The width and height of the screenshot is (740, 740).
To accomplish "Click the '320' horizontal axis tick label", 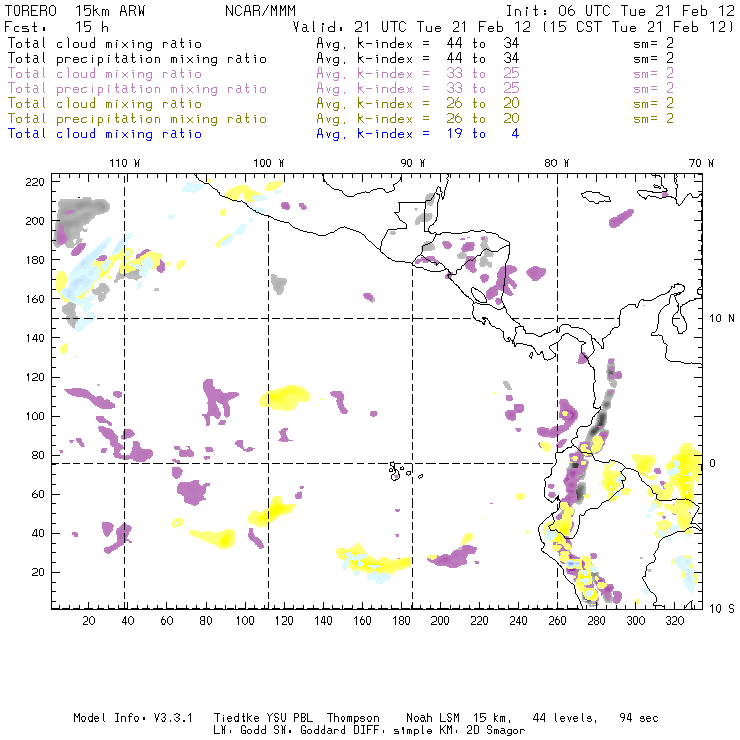I will click(674, 621).
